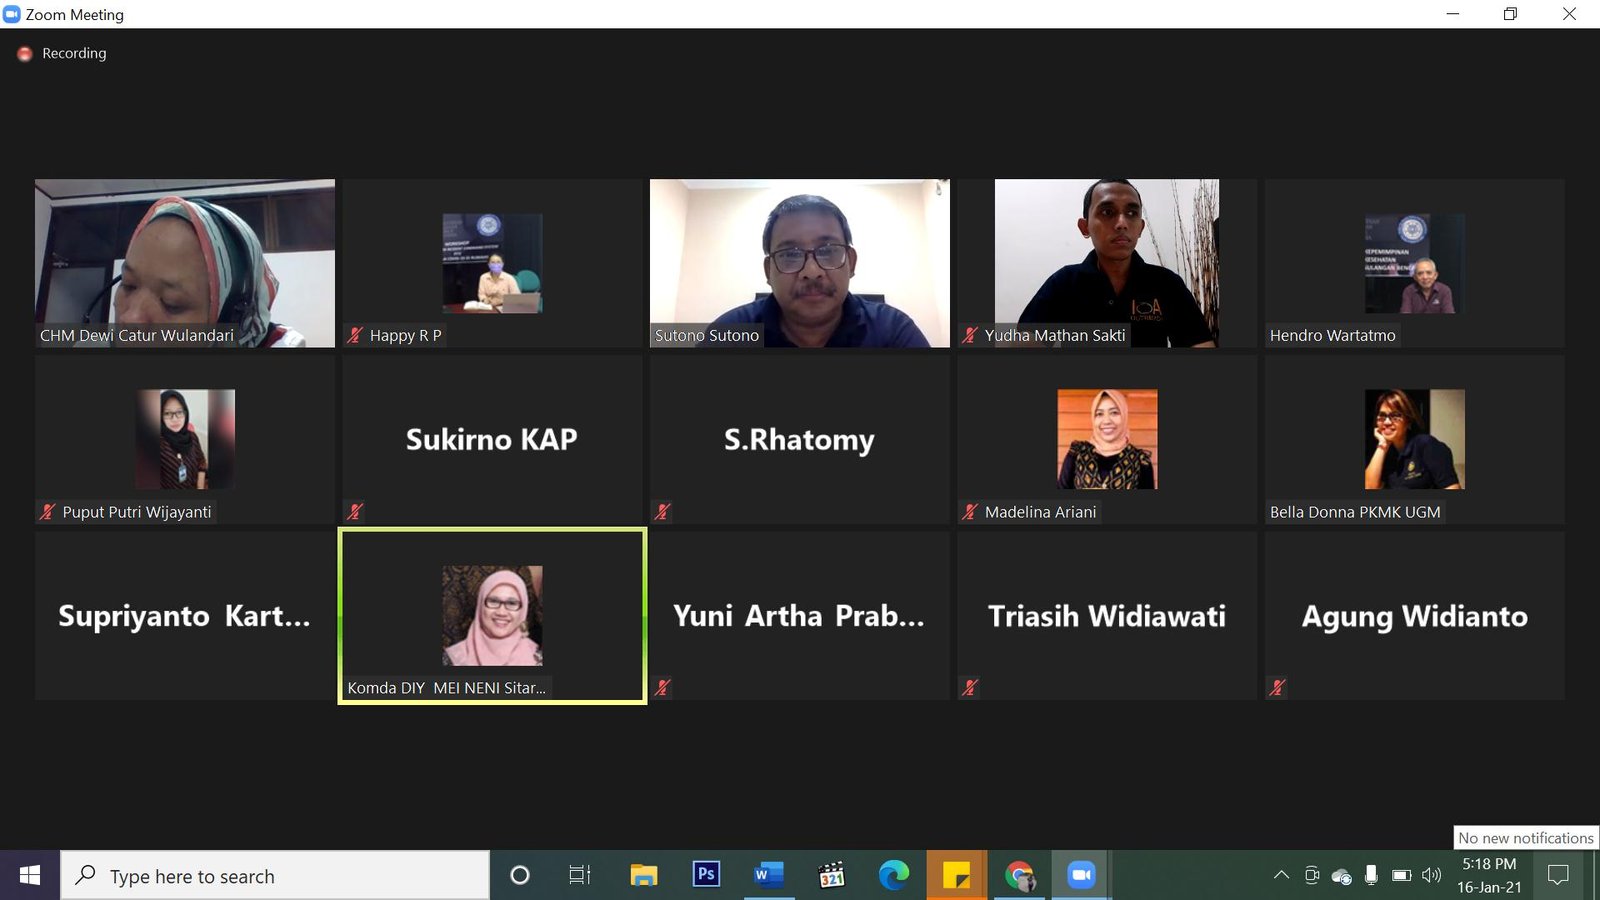Image resolution: width=1600 pixels, height=900 pixels.
Task: Expand hidden system tray icons chevron
Action: point(1281,875)
